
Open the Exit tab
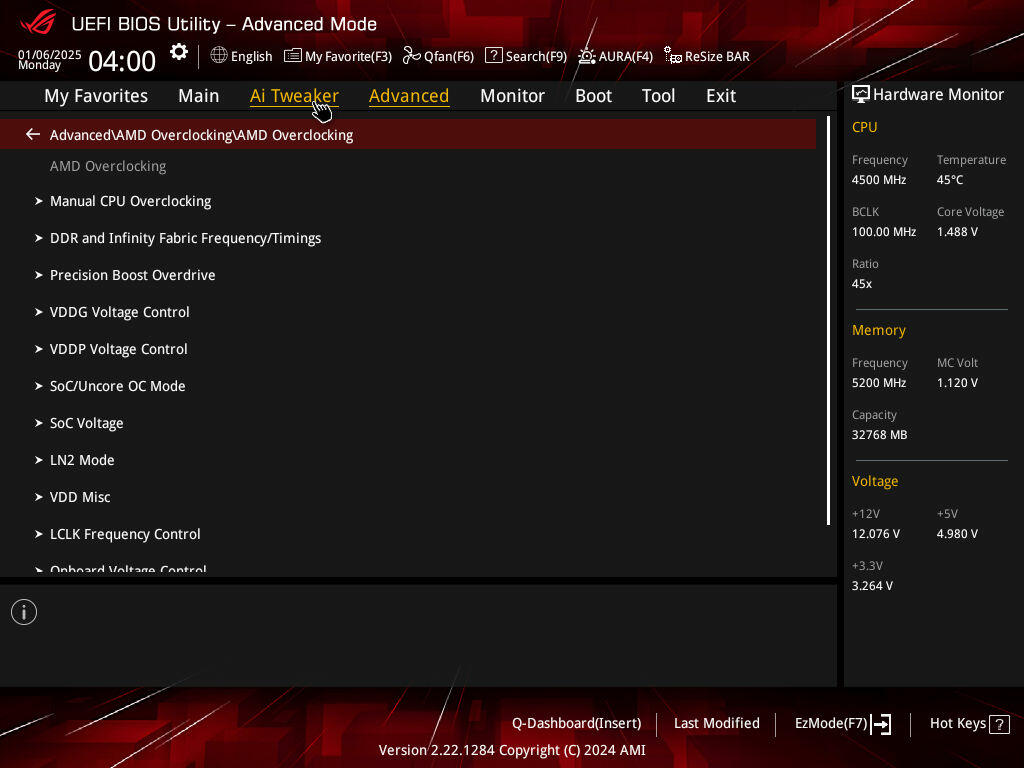click(x=721, y=96)
